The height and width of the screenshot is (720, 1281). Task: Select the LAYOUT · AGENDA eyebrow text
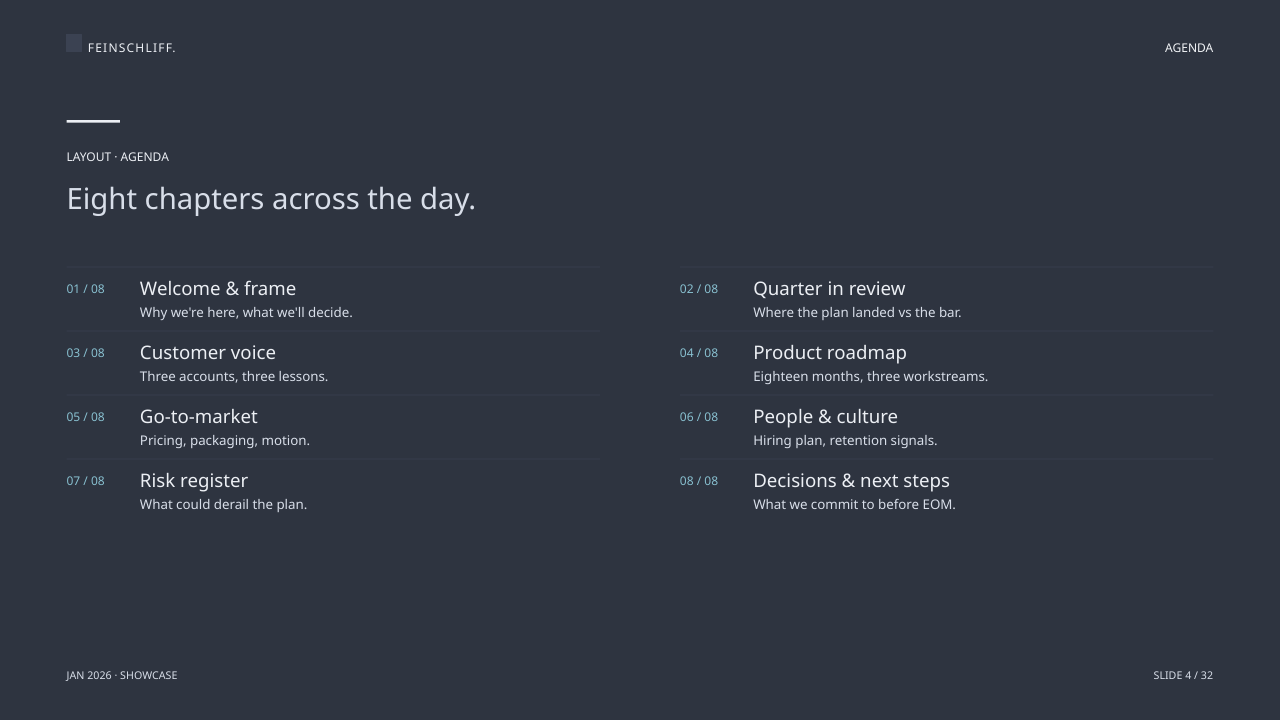[x=118, y=157]
